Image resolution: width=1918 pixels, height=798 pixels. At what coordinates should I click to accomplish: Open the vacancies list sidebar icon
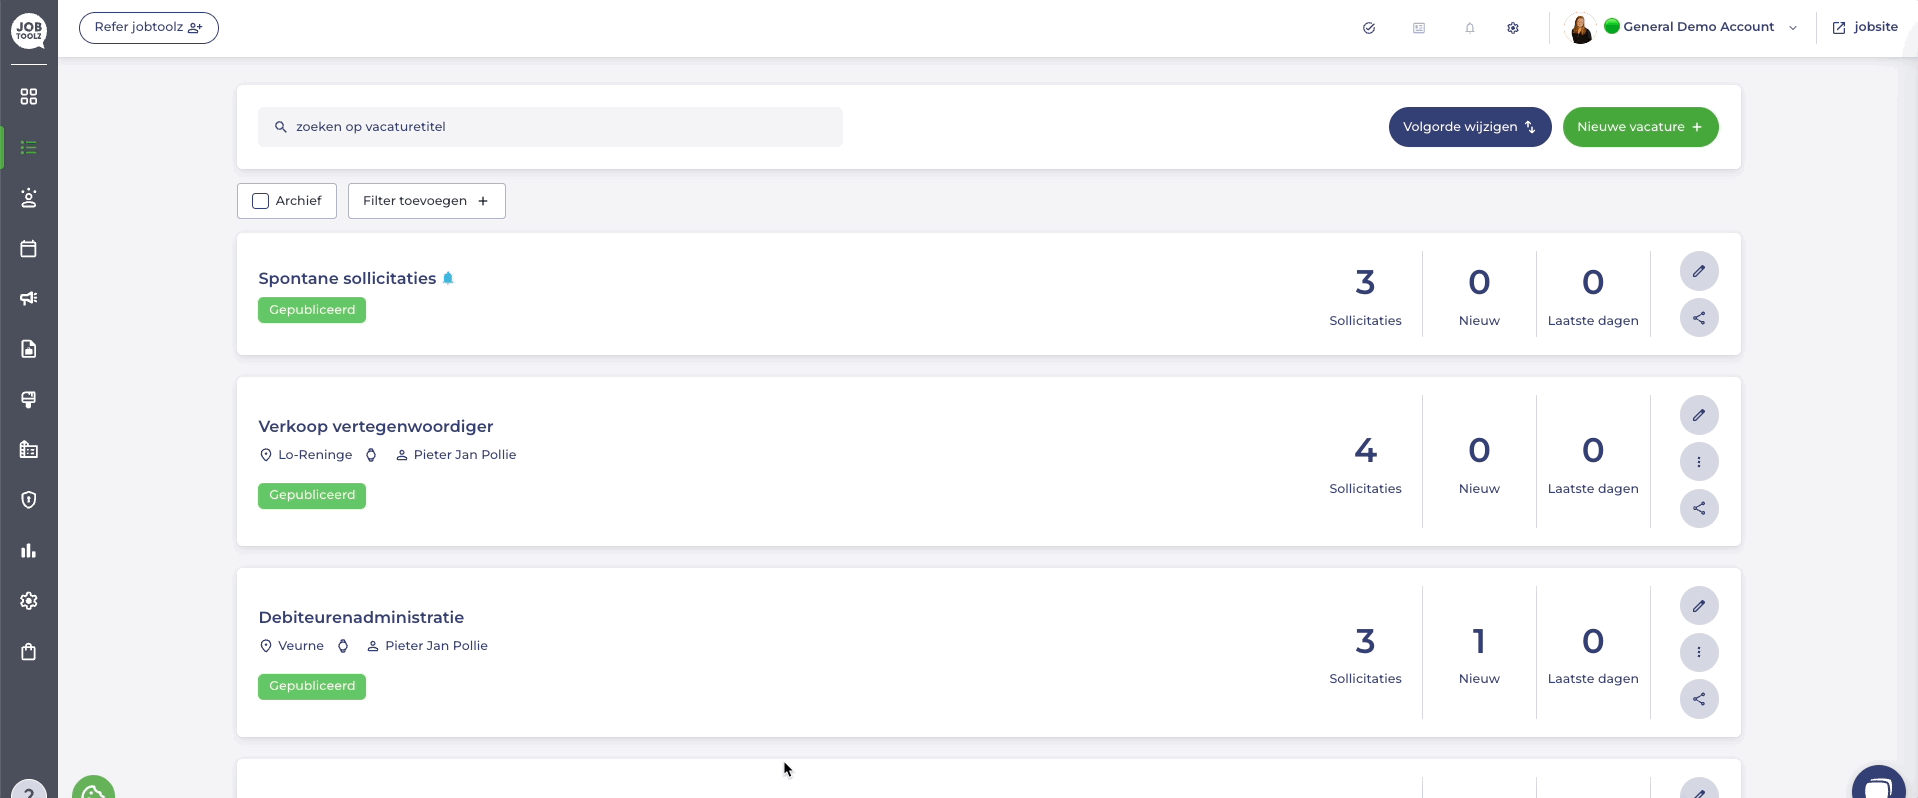[x=29, y=147]
